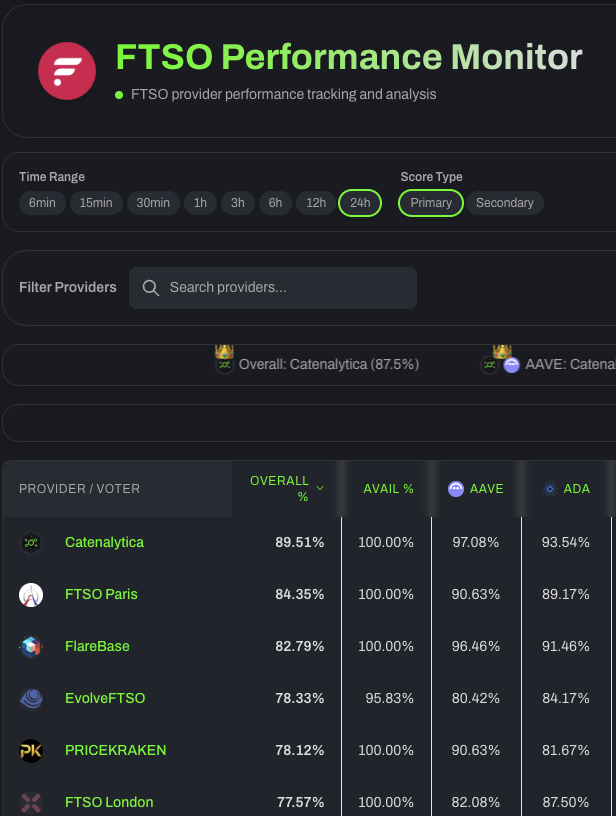Click the PROVIDER / VOTER column header

click(80, 489)
